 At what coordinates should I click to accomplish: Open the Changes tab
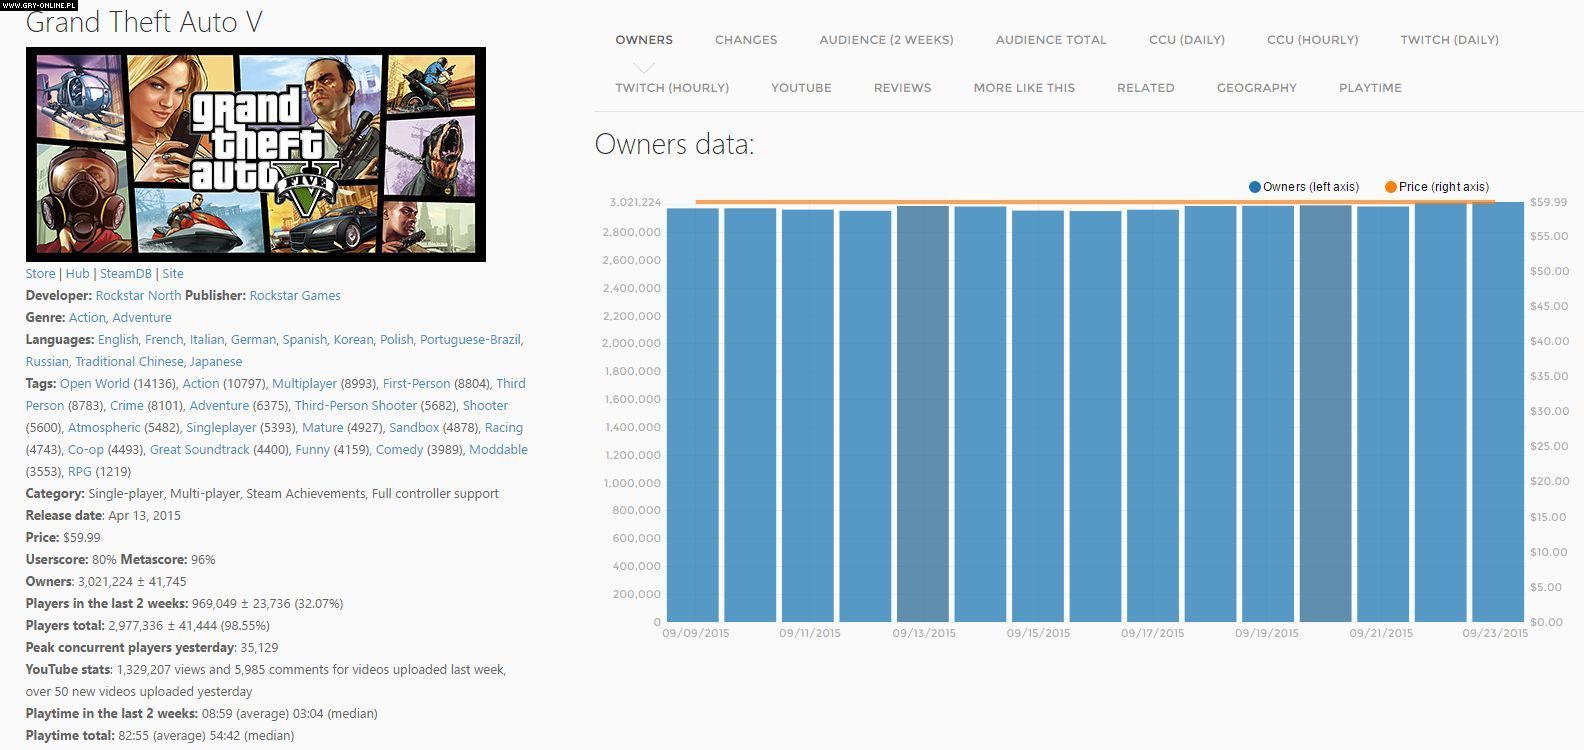click(745, 40)
